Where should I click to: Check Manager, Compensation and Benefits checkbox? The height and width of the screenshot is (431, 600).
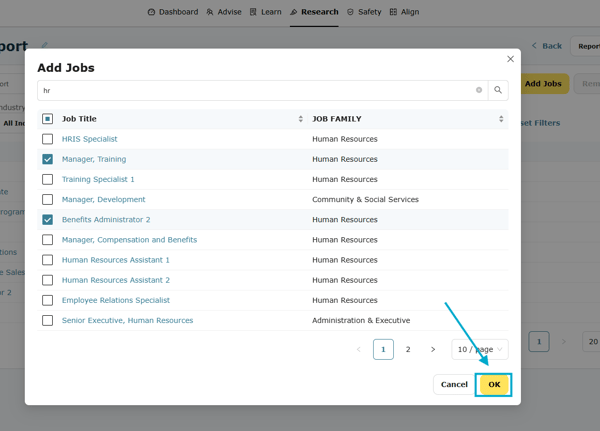pos(47,240)
